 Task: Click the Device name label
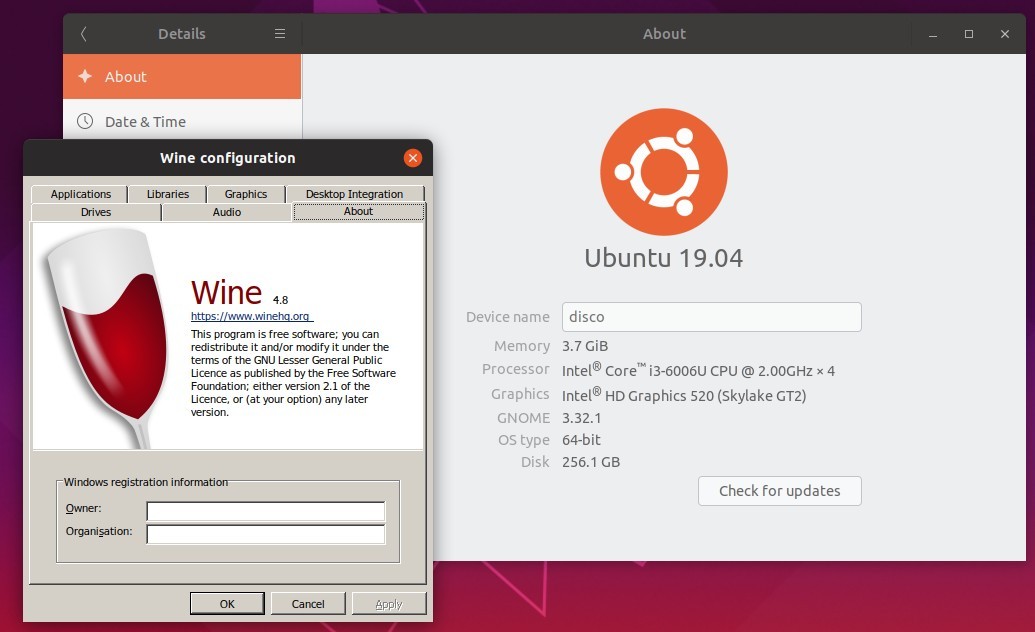coord(508,317)
